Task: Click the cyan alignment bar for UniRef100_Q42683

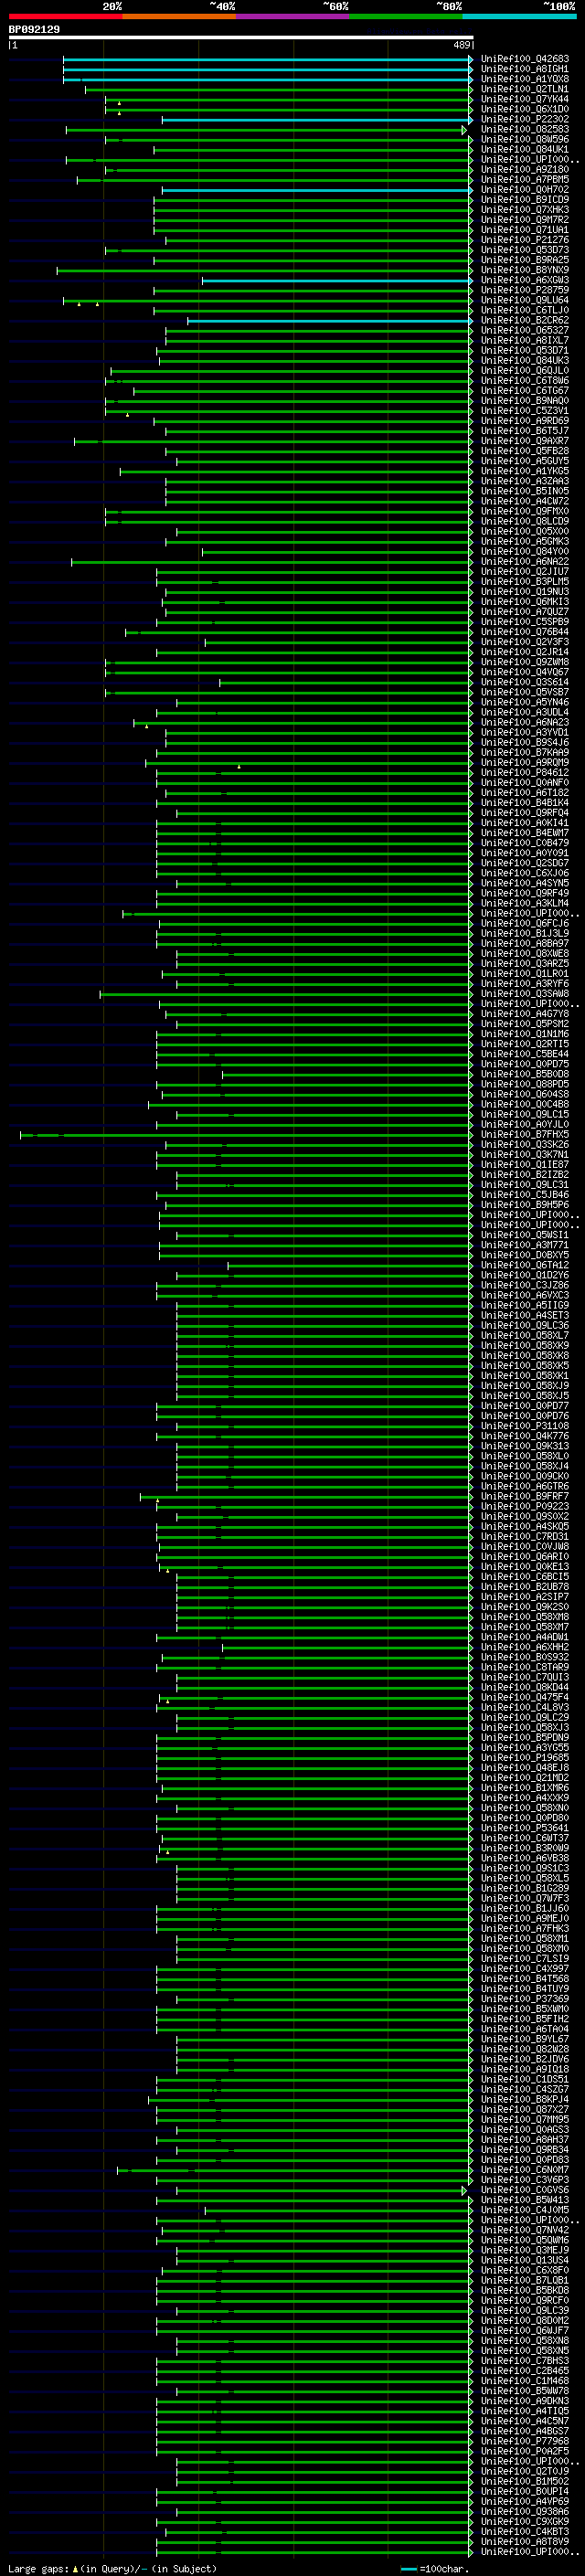Action: click(x=268, y=60)
